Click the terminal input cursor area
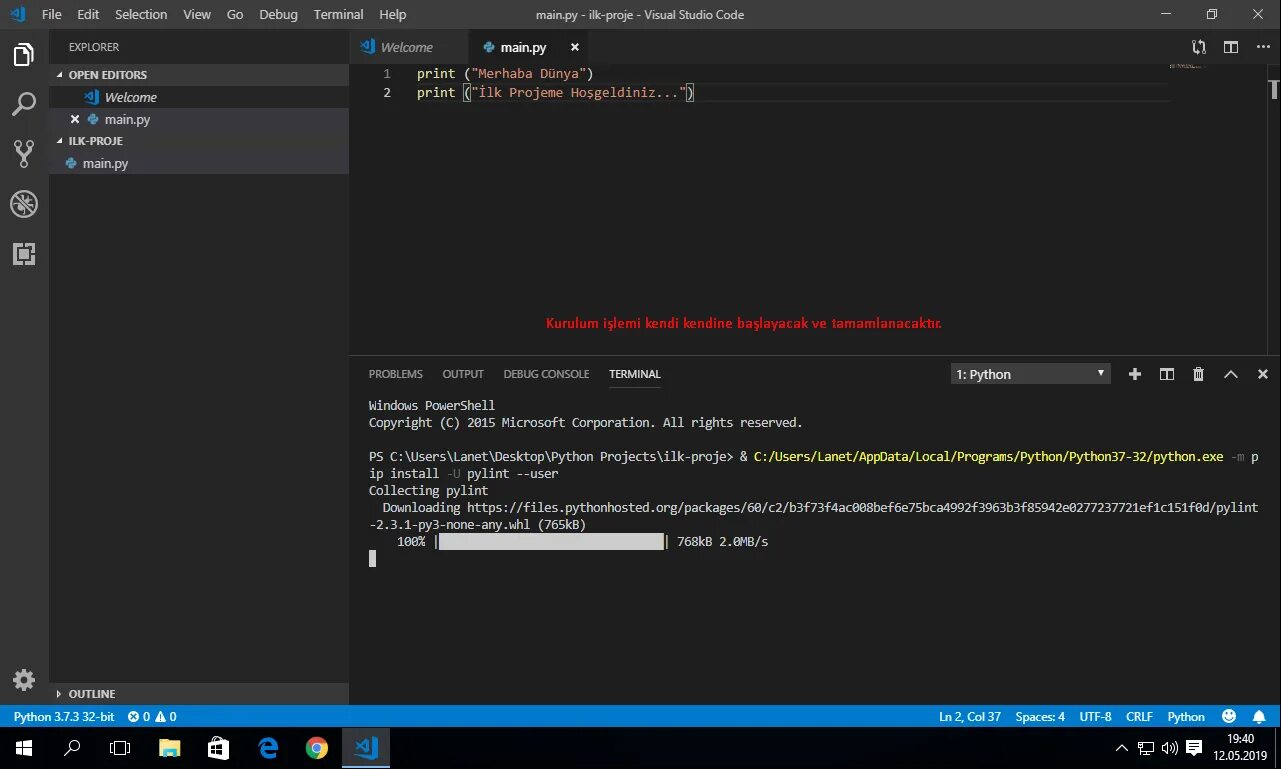 373,558
